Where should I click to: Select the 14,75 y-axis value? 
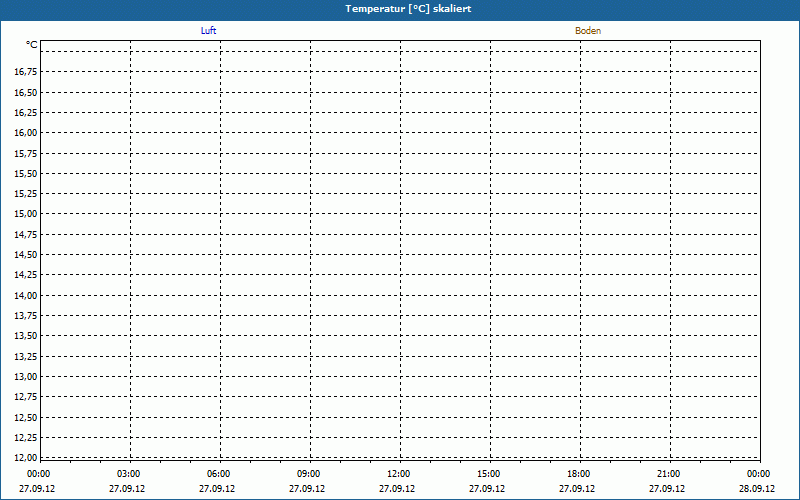click(x=26, y=234)
